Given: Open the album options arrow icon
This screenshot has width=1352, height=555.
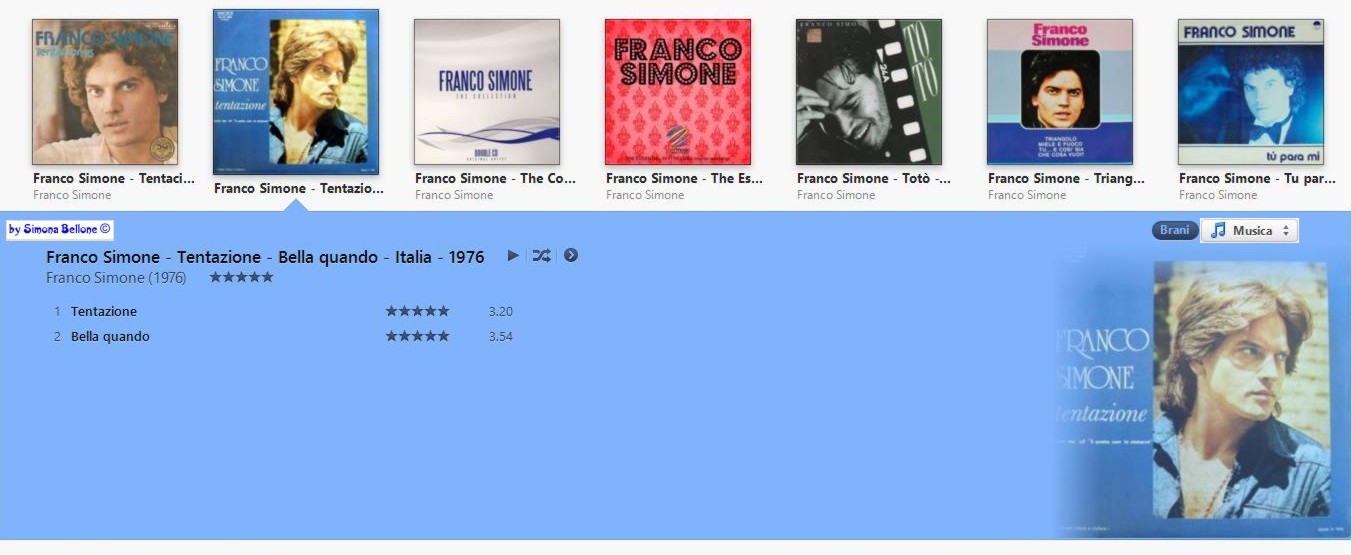Looking at the screenshot, I should click(x=571, y=256).
